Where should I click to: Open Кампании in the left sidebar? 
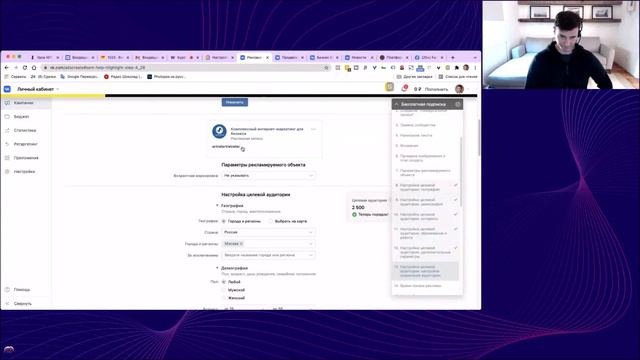coord(24,103)
